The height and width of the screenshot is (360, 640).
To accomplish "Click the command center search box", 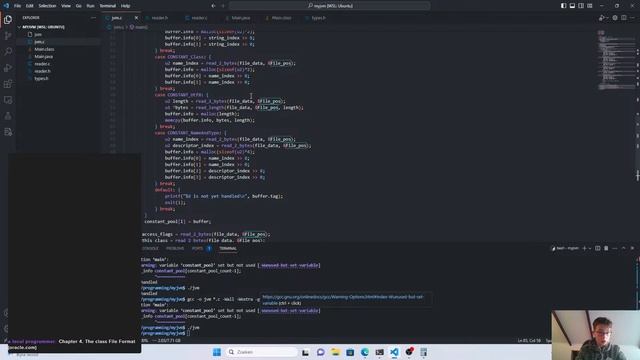I will click(330, 6).
